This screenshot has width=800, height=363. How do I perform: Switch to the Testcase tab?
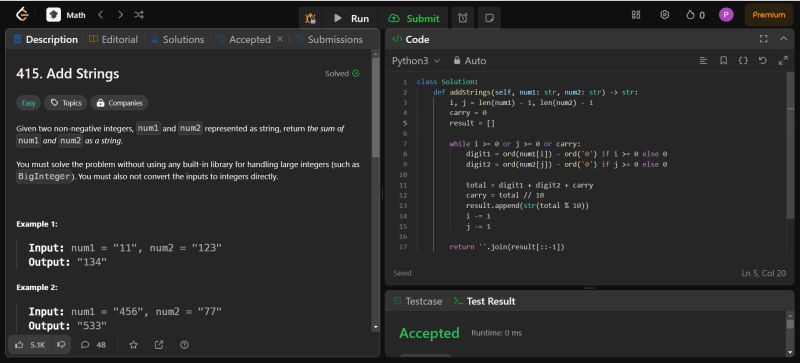[418, 301]
